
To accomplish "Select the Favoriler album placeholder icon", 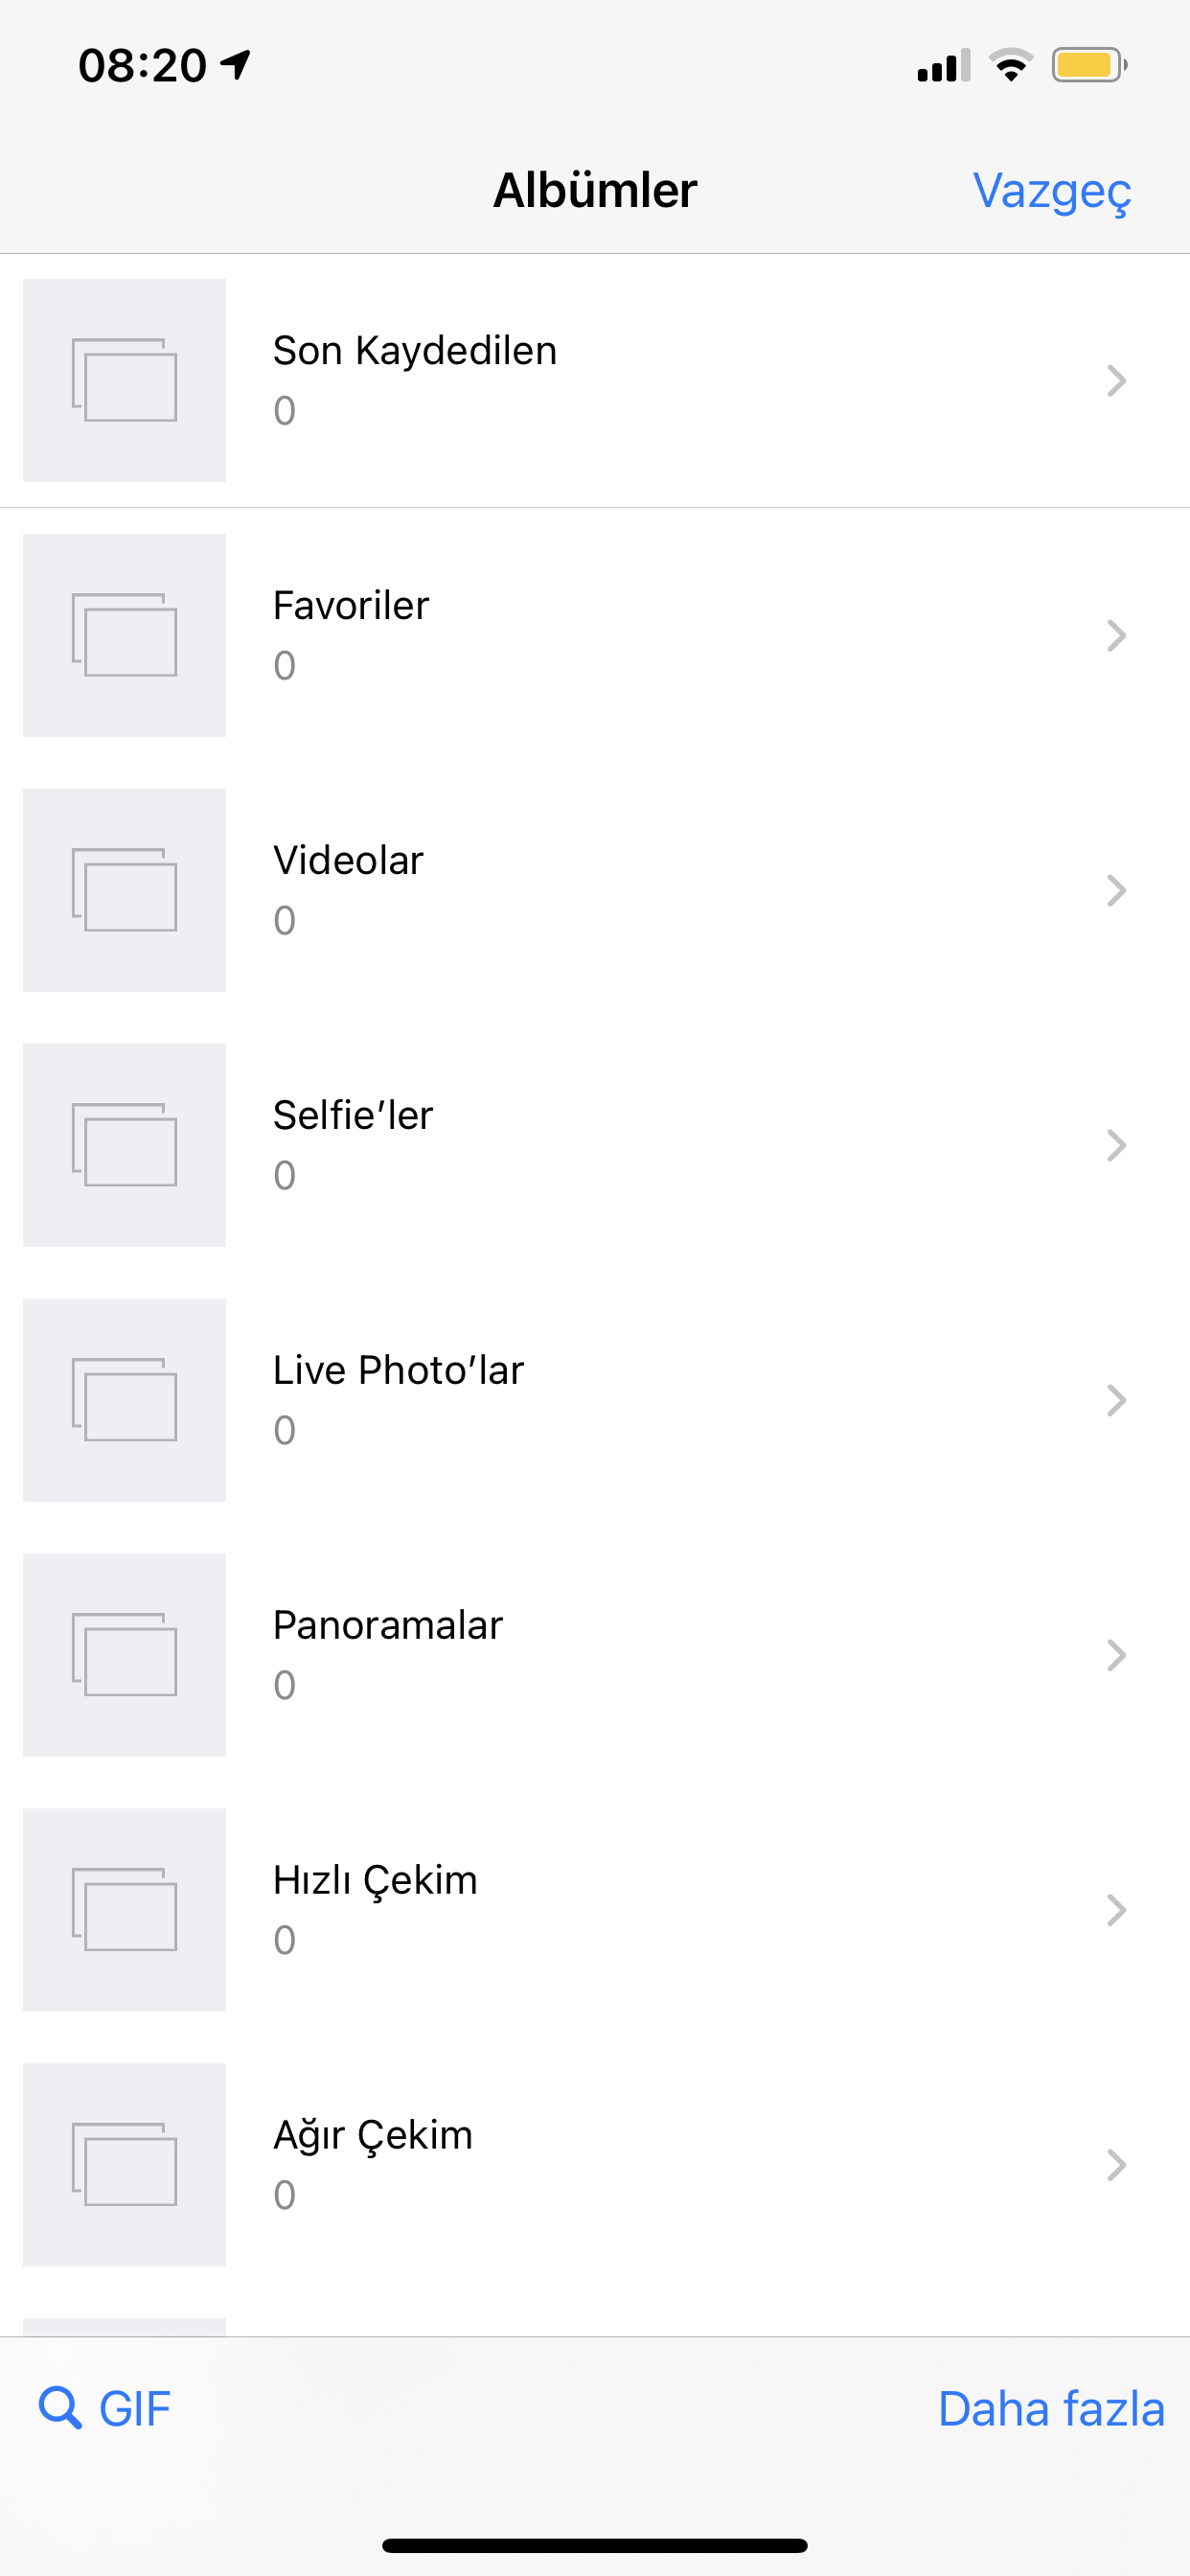I will (124, 635).
